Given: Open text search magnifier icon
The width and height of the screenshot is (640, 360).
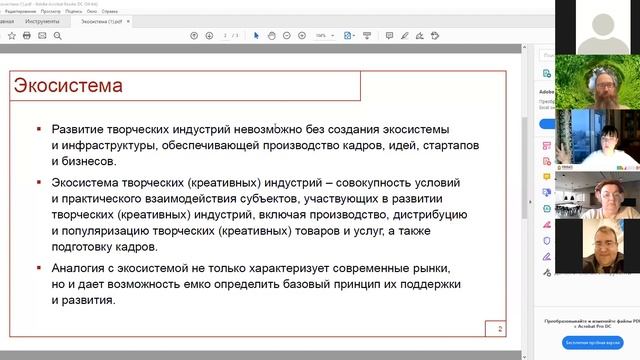Looking at the screenshot, I should (x=58, y=36).
